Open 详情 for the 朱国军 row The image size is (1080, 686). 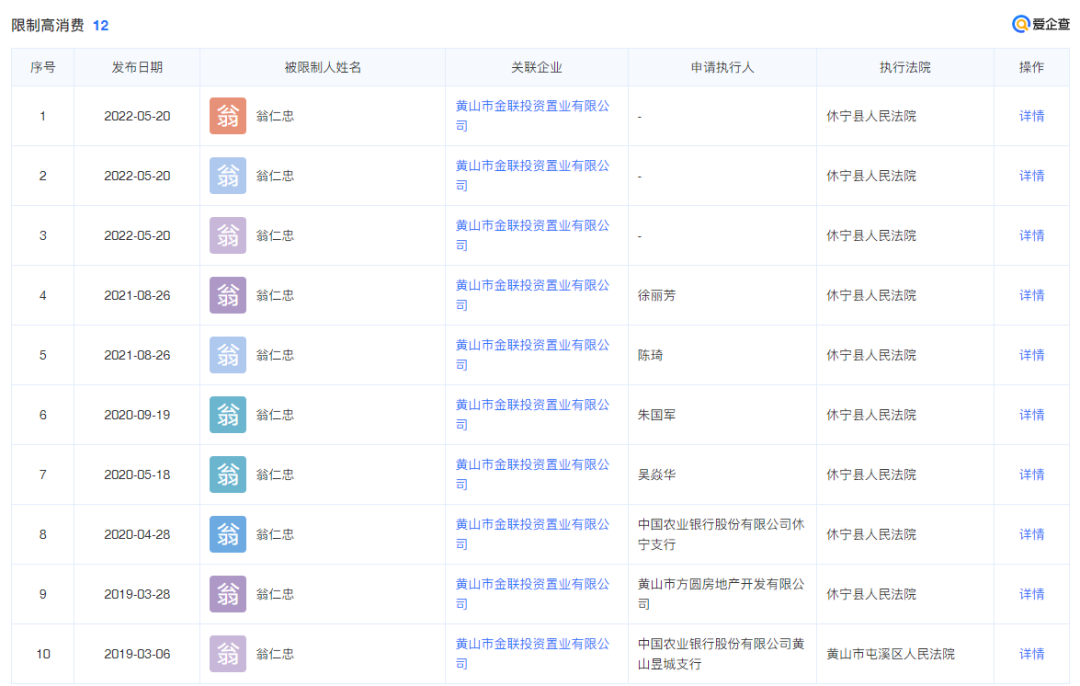[x=1032, y=415]
